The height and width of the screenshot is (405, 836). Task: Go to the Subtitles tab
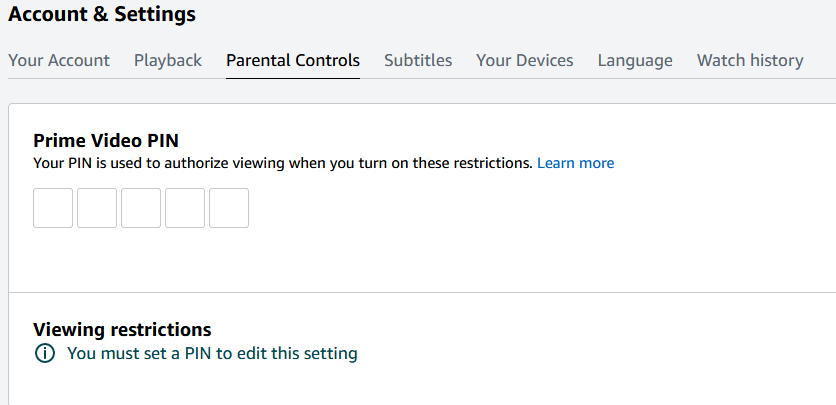[x=418, y=60]
